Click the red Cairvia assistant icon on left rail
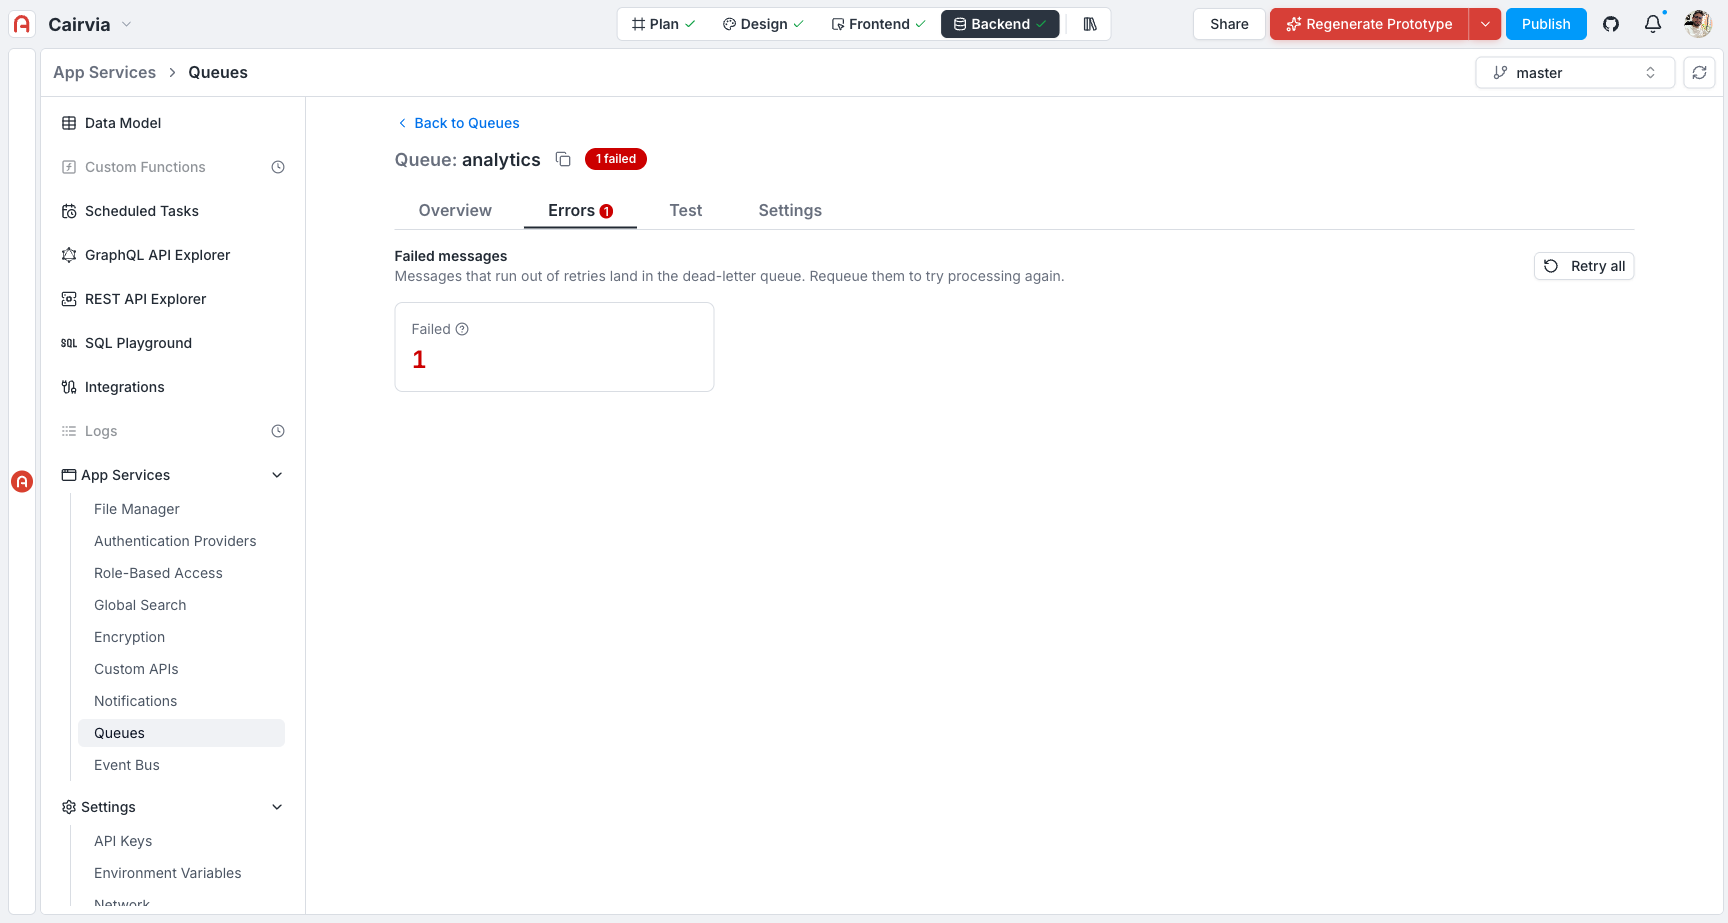The height and width of the screenshot is (923, 1728). pos(22,481)
